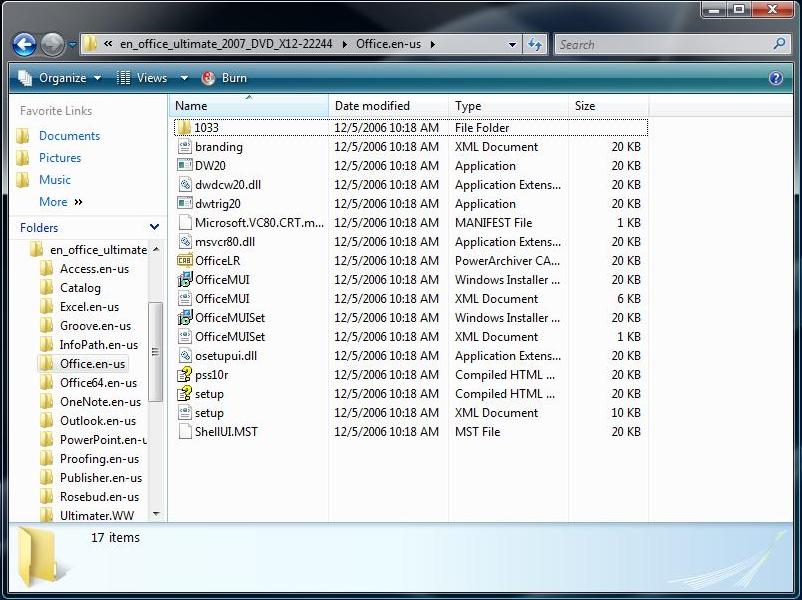Click Office.en-us in address bar path
Viewport: 802px width, 600px height.
pos(388,44)
